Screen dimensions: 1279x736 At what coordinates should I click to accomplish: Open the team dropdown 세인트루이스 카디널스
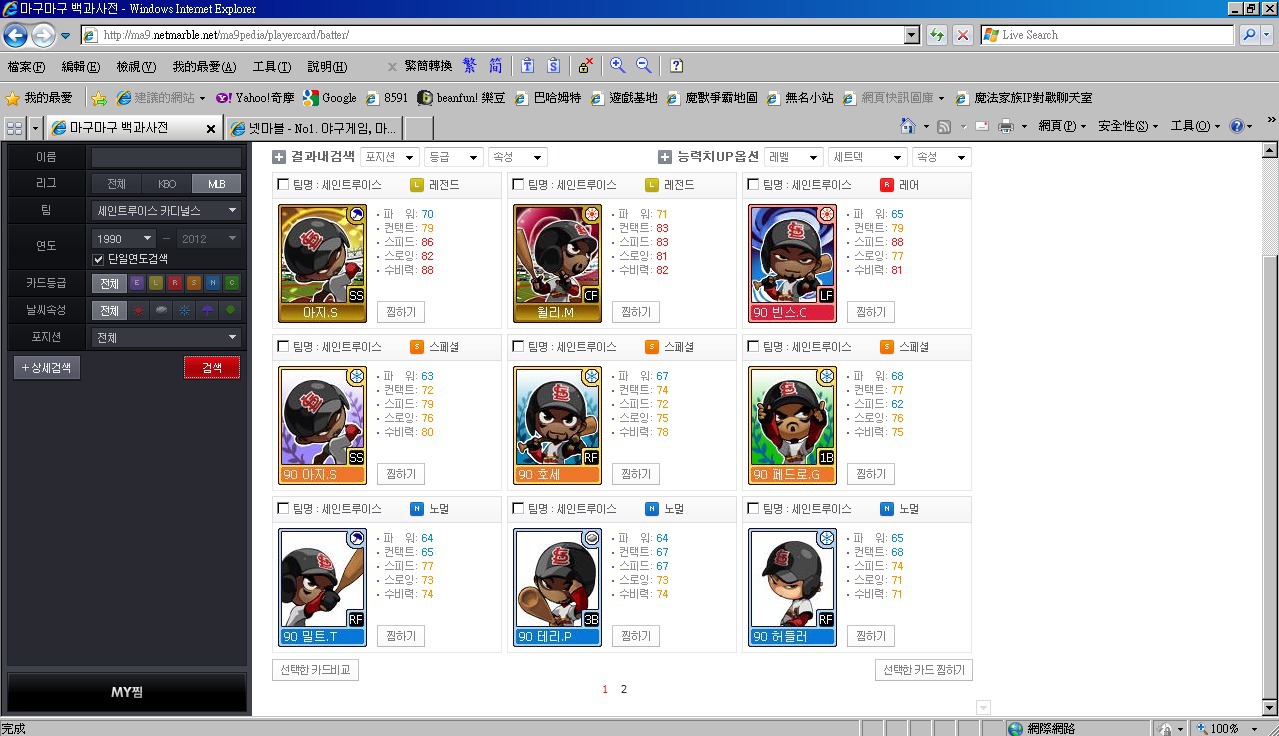[166, 211]
